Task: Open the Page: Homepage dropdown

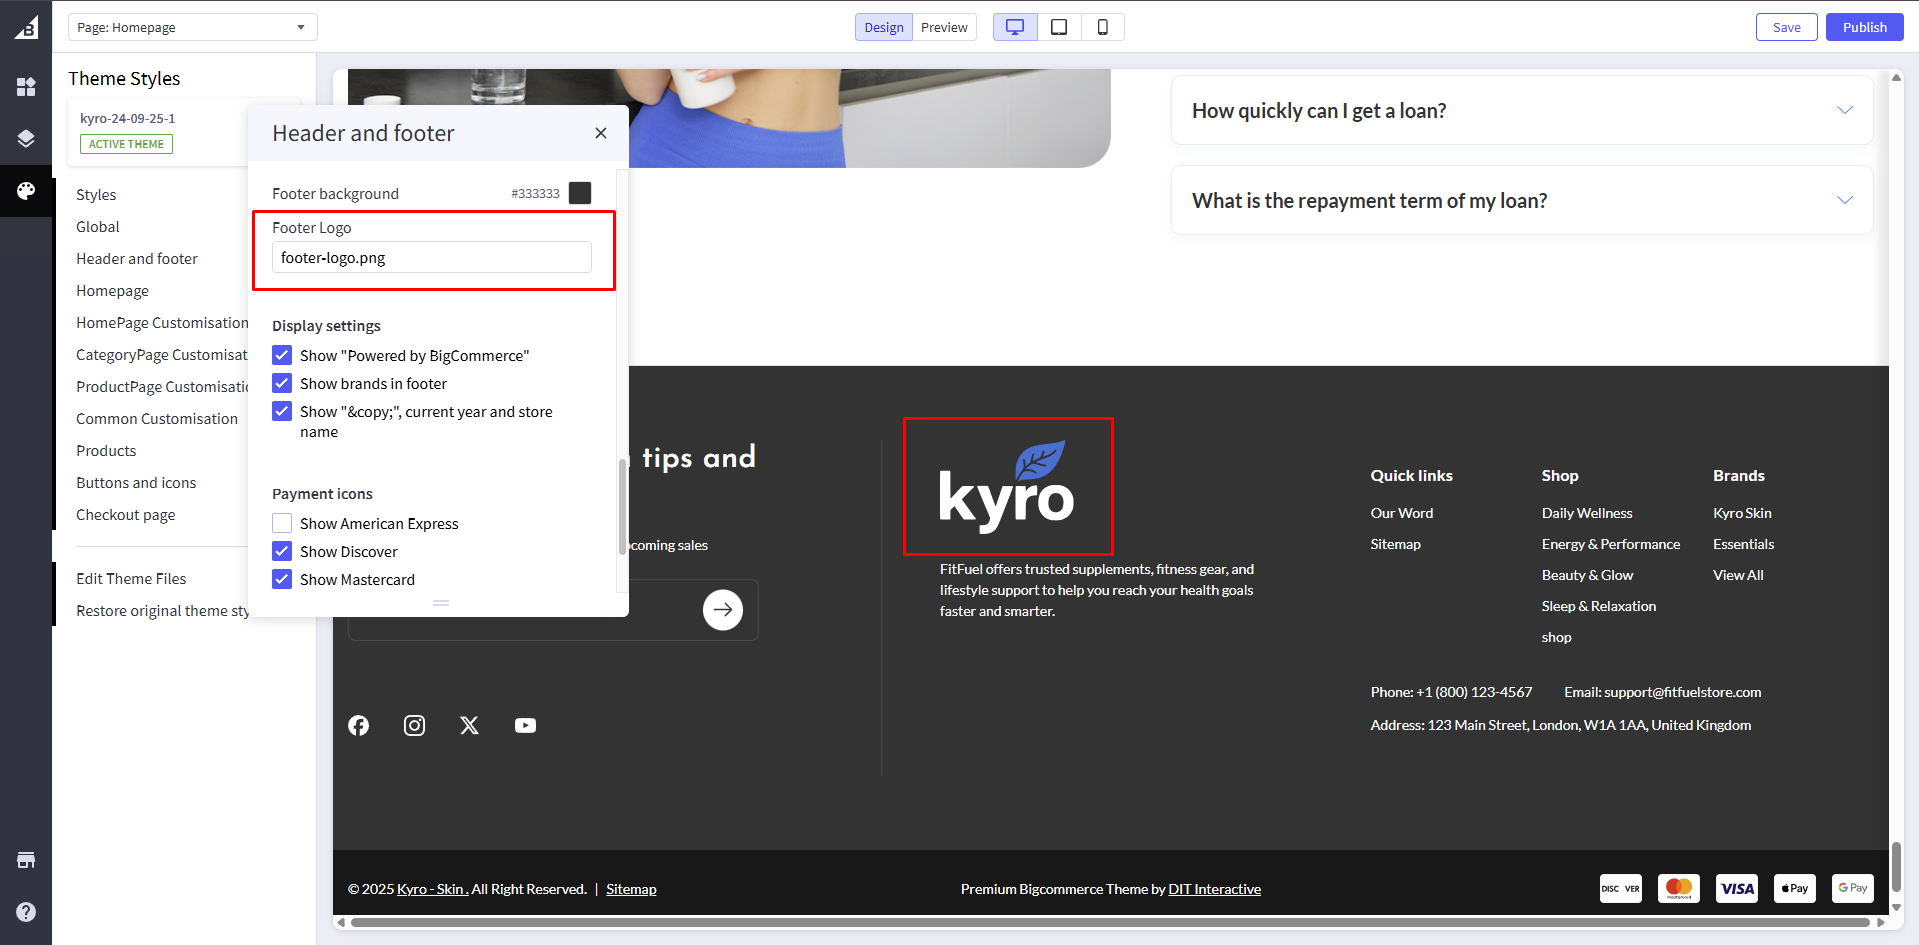Action: 192,27
